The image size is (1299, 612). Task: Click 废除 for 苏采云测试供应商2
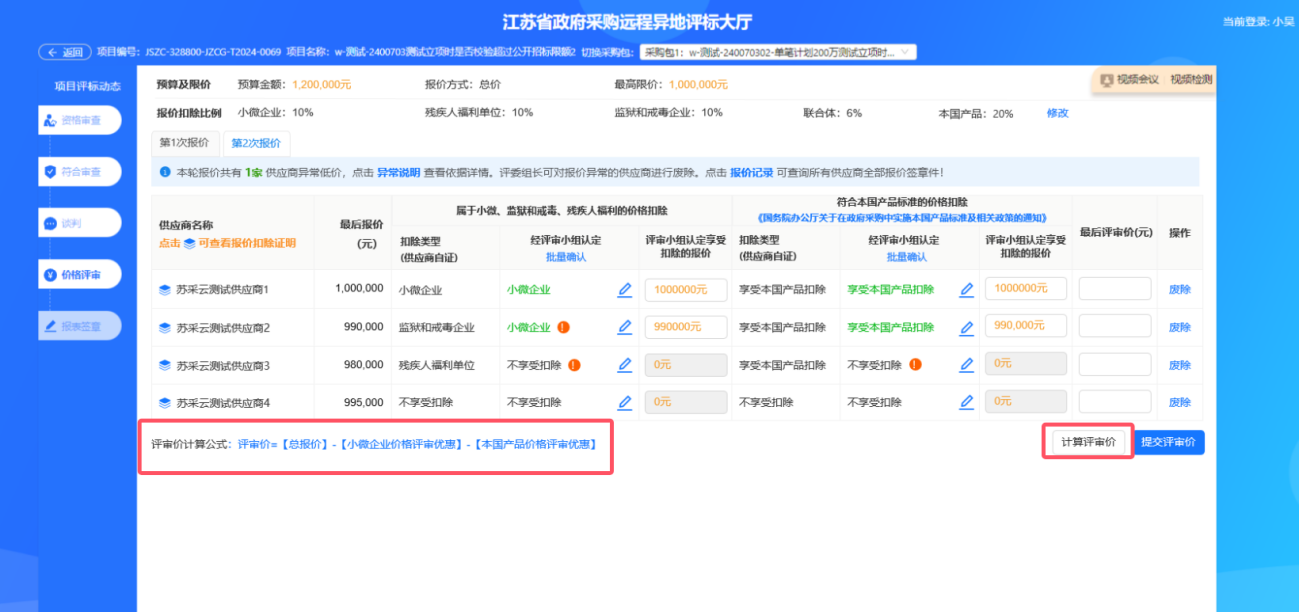(x=1180, y=328)
